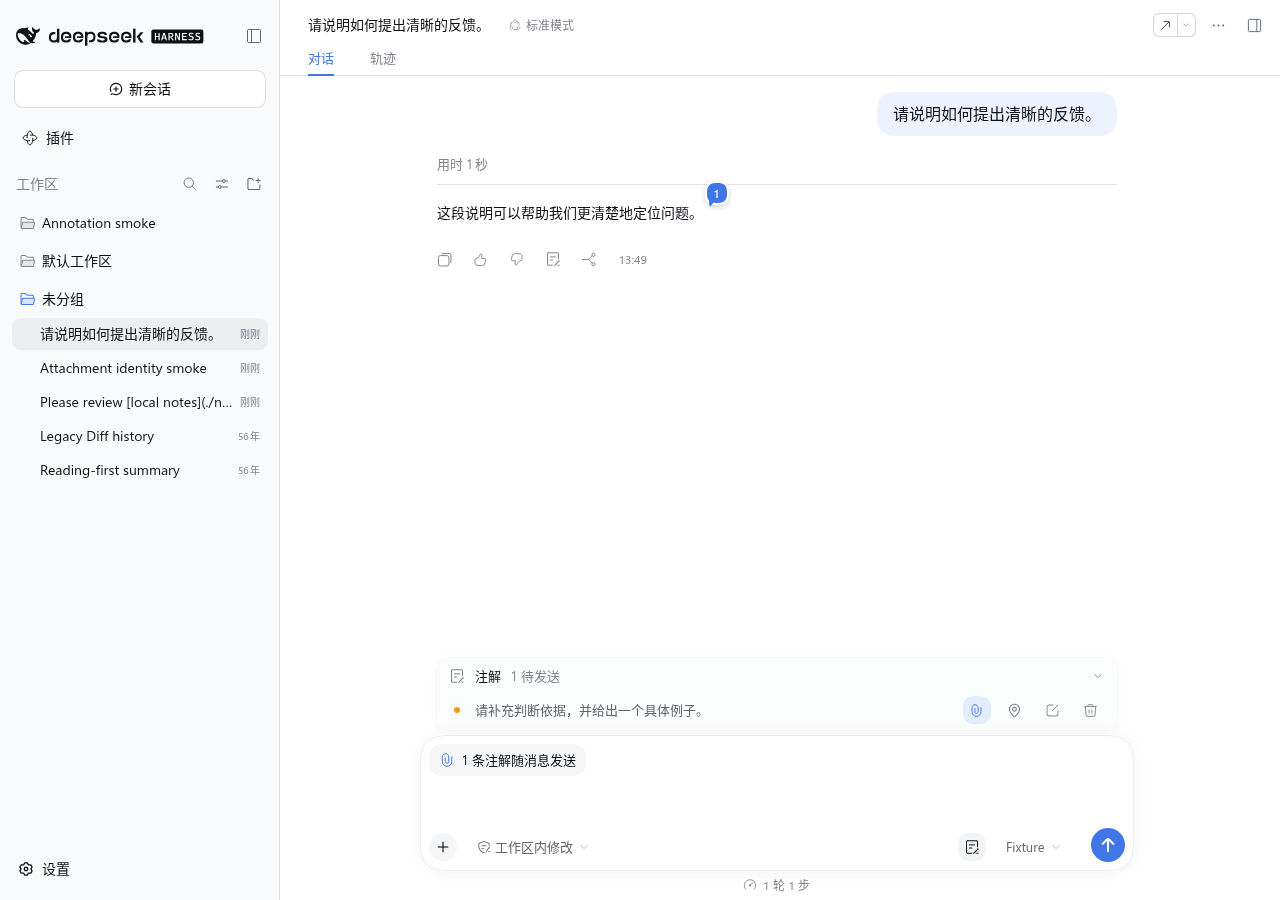Give the reply a thumbs up
Viewport: 1280px width, 900px height.
[x=481, y=260]
